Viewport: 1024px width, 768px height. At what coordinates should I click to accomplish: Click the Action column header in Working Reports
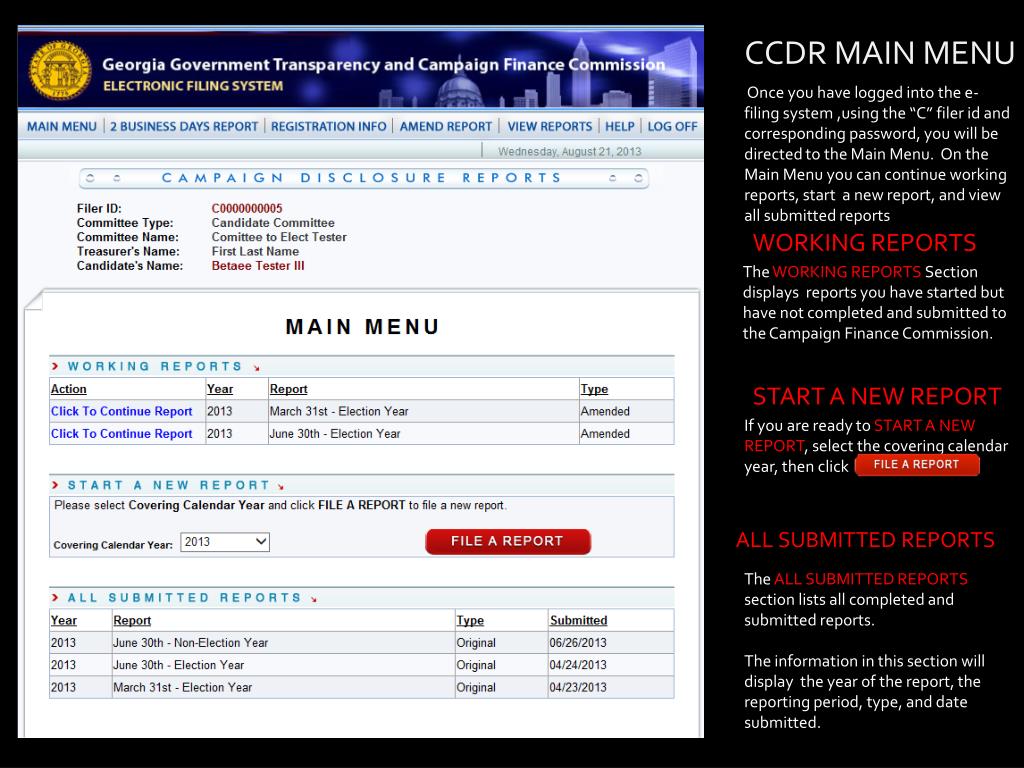tap(69, 389)
